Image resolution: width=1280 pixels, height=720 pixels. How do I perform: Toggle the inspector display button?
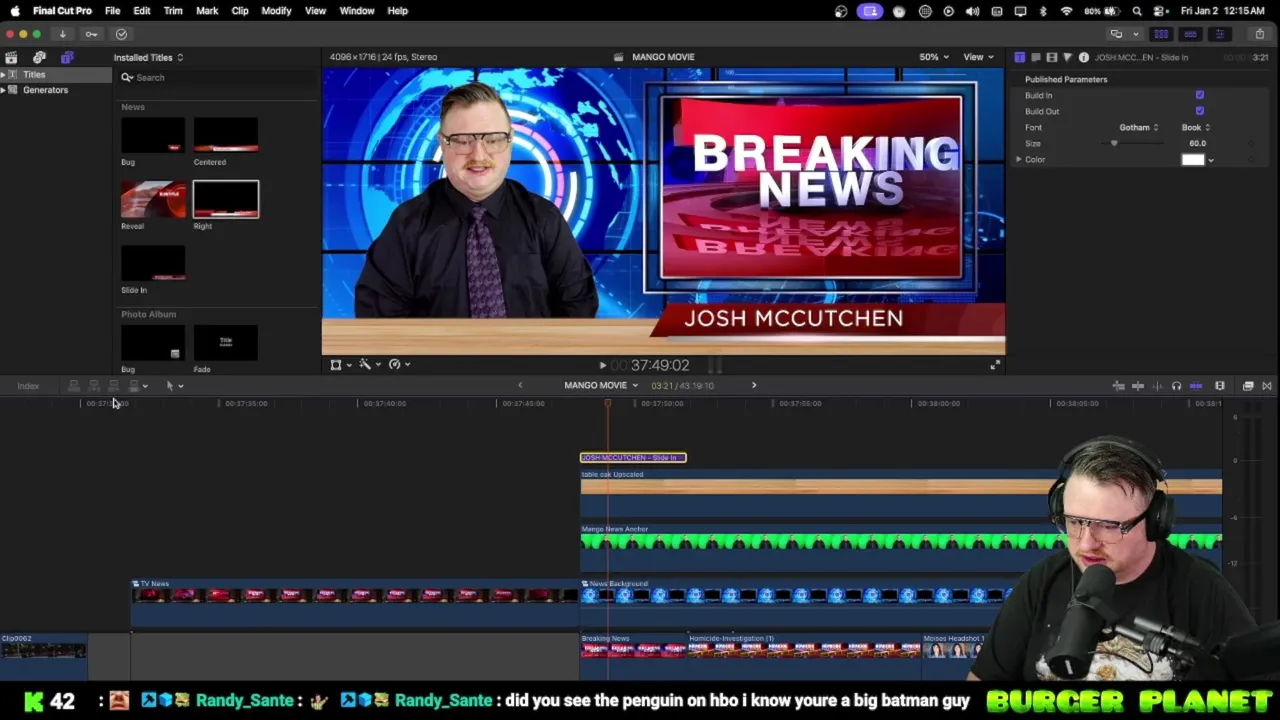(x=1219, y=34)
